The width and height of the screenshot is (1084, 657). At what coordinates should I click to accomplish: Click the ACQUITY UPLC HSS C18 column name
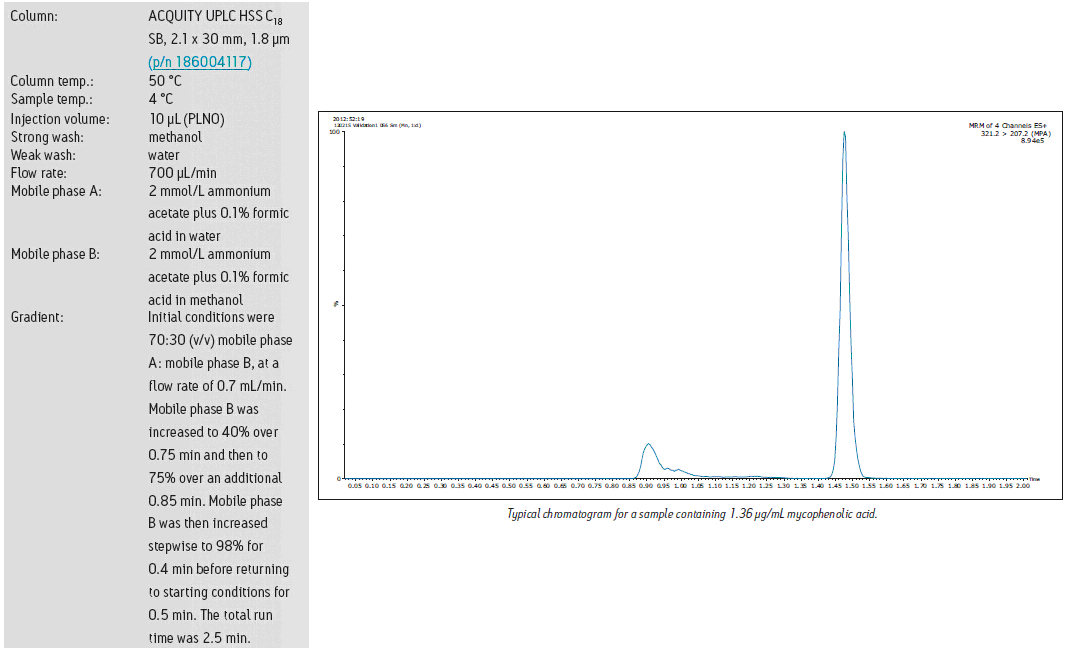tap(220, 17)
